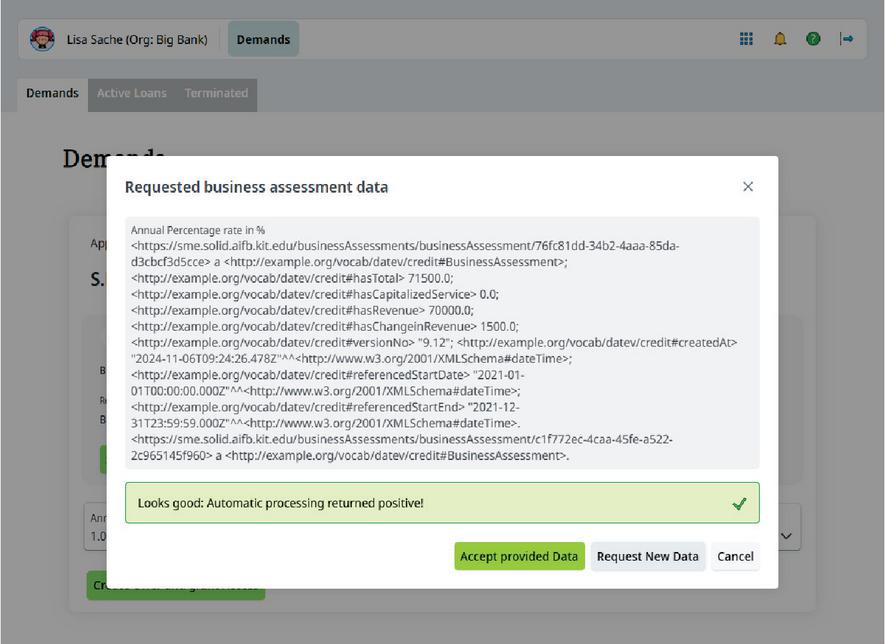Cancel the assessment data dialog
This screenshot has height=644, width=885.
pos(735,557)
